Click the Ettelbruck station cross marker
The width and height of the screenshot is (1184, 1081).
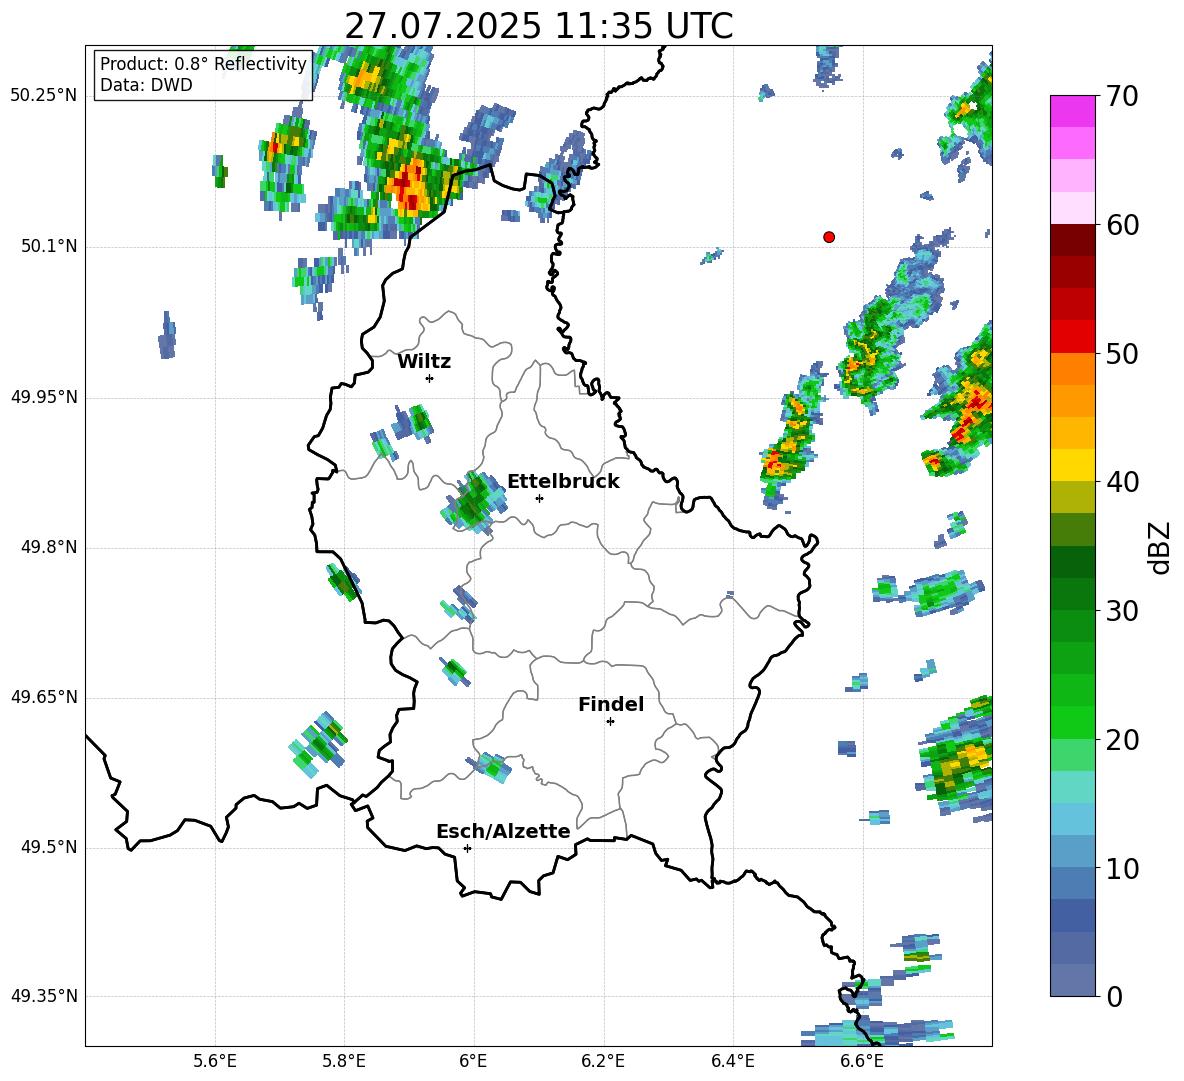pos(539,498)
